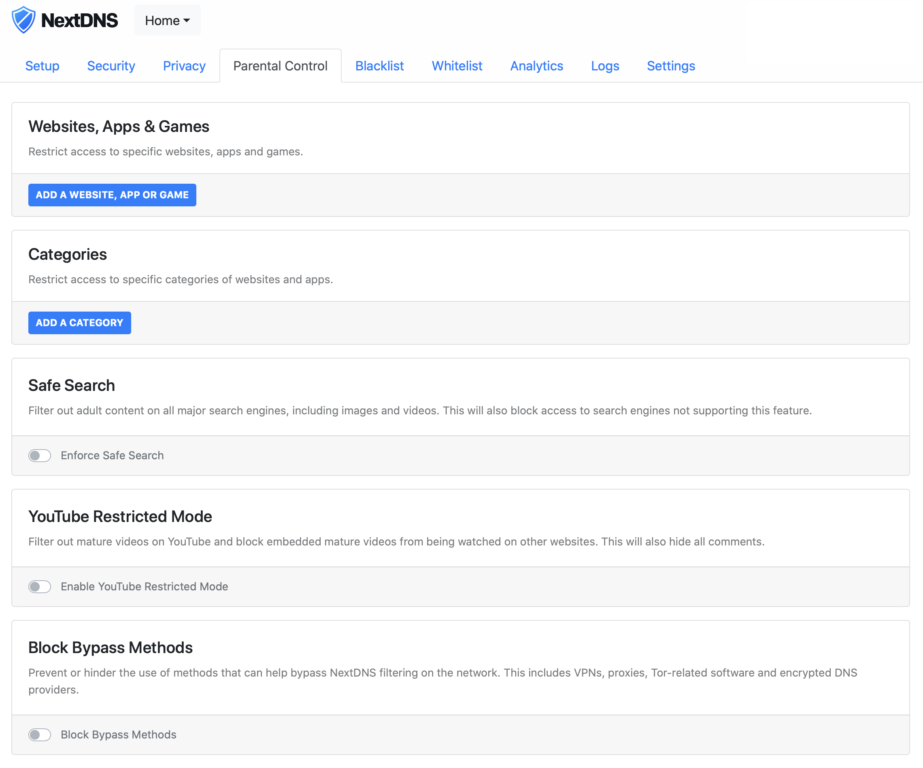Click the Enable YouTube Restricted Mode label
Screen dimensions: 923x768
144,587
